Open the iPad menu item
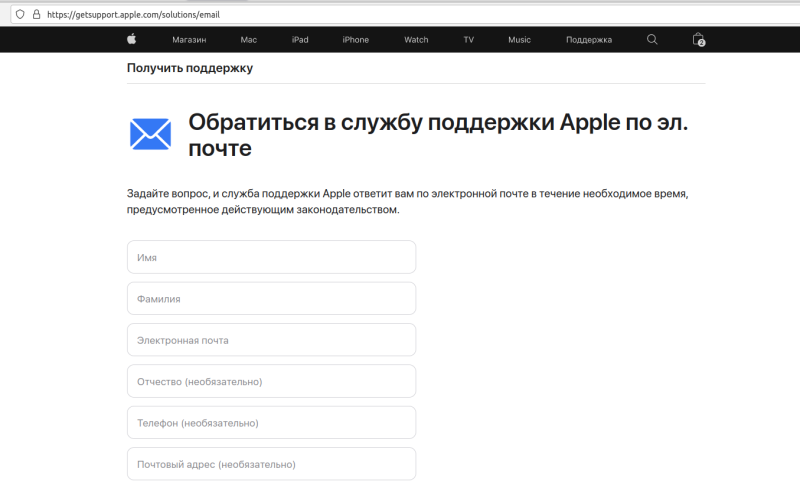 300,40
